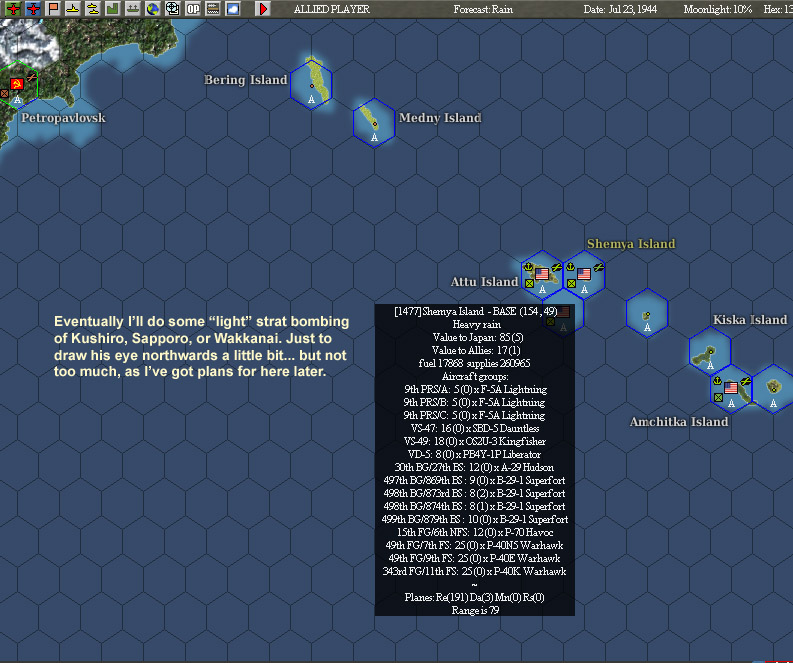The height and width of the screenshot is (663, 793).
Task: Click the globe toolbar icon
Action: pyautogui.click(x=152, y=9)
